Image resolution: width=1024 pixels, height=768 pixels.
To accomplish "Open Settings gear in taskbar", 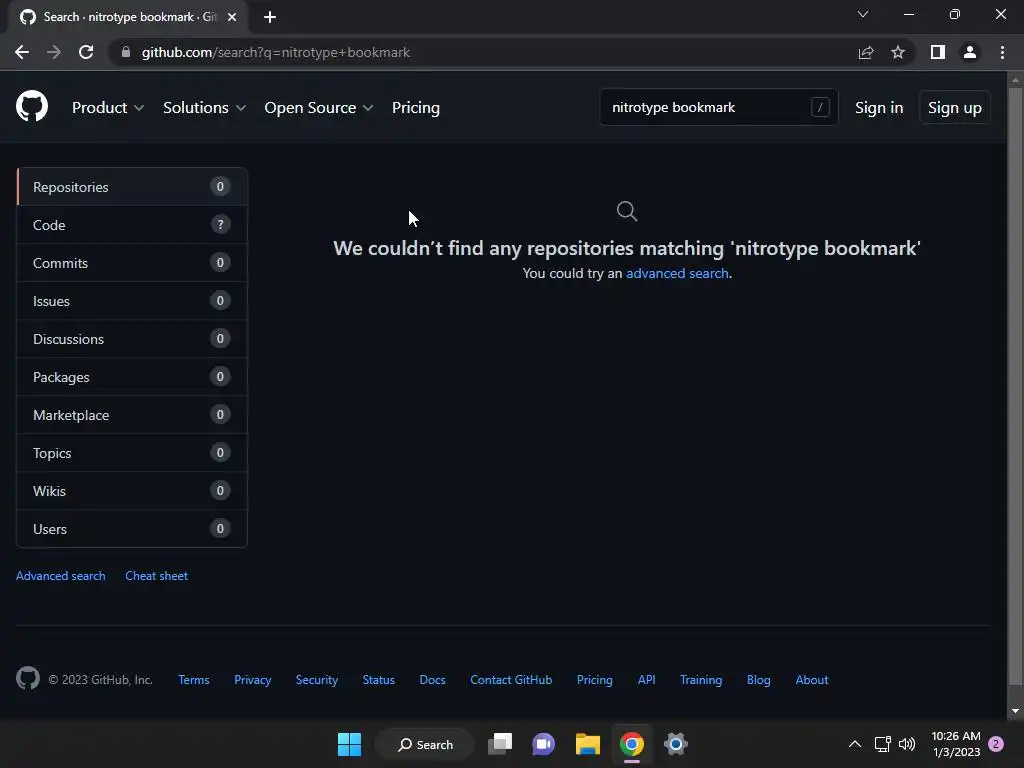I will (x=676, y=744).
